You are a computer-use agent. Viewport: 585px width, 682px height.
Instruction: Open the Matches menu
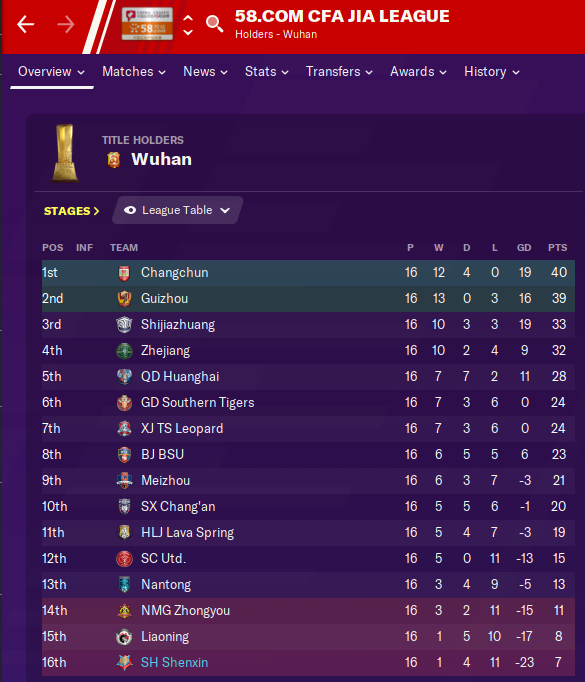pyautogui.click(x=134, y=72)
